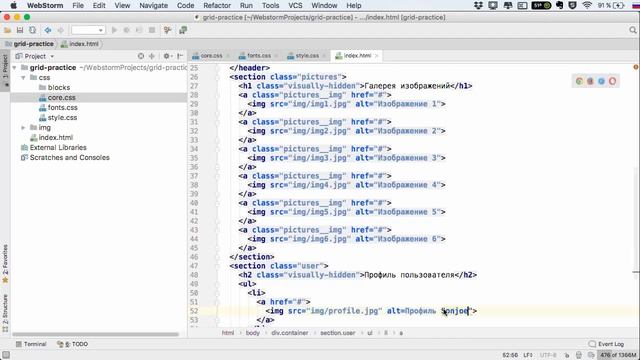Screen dimensions: 640x360
Task: Click body in editor breadcrumbs
Action: (x=253, y=333)
